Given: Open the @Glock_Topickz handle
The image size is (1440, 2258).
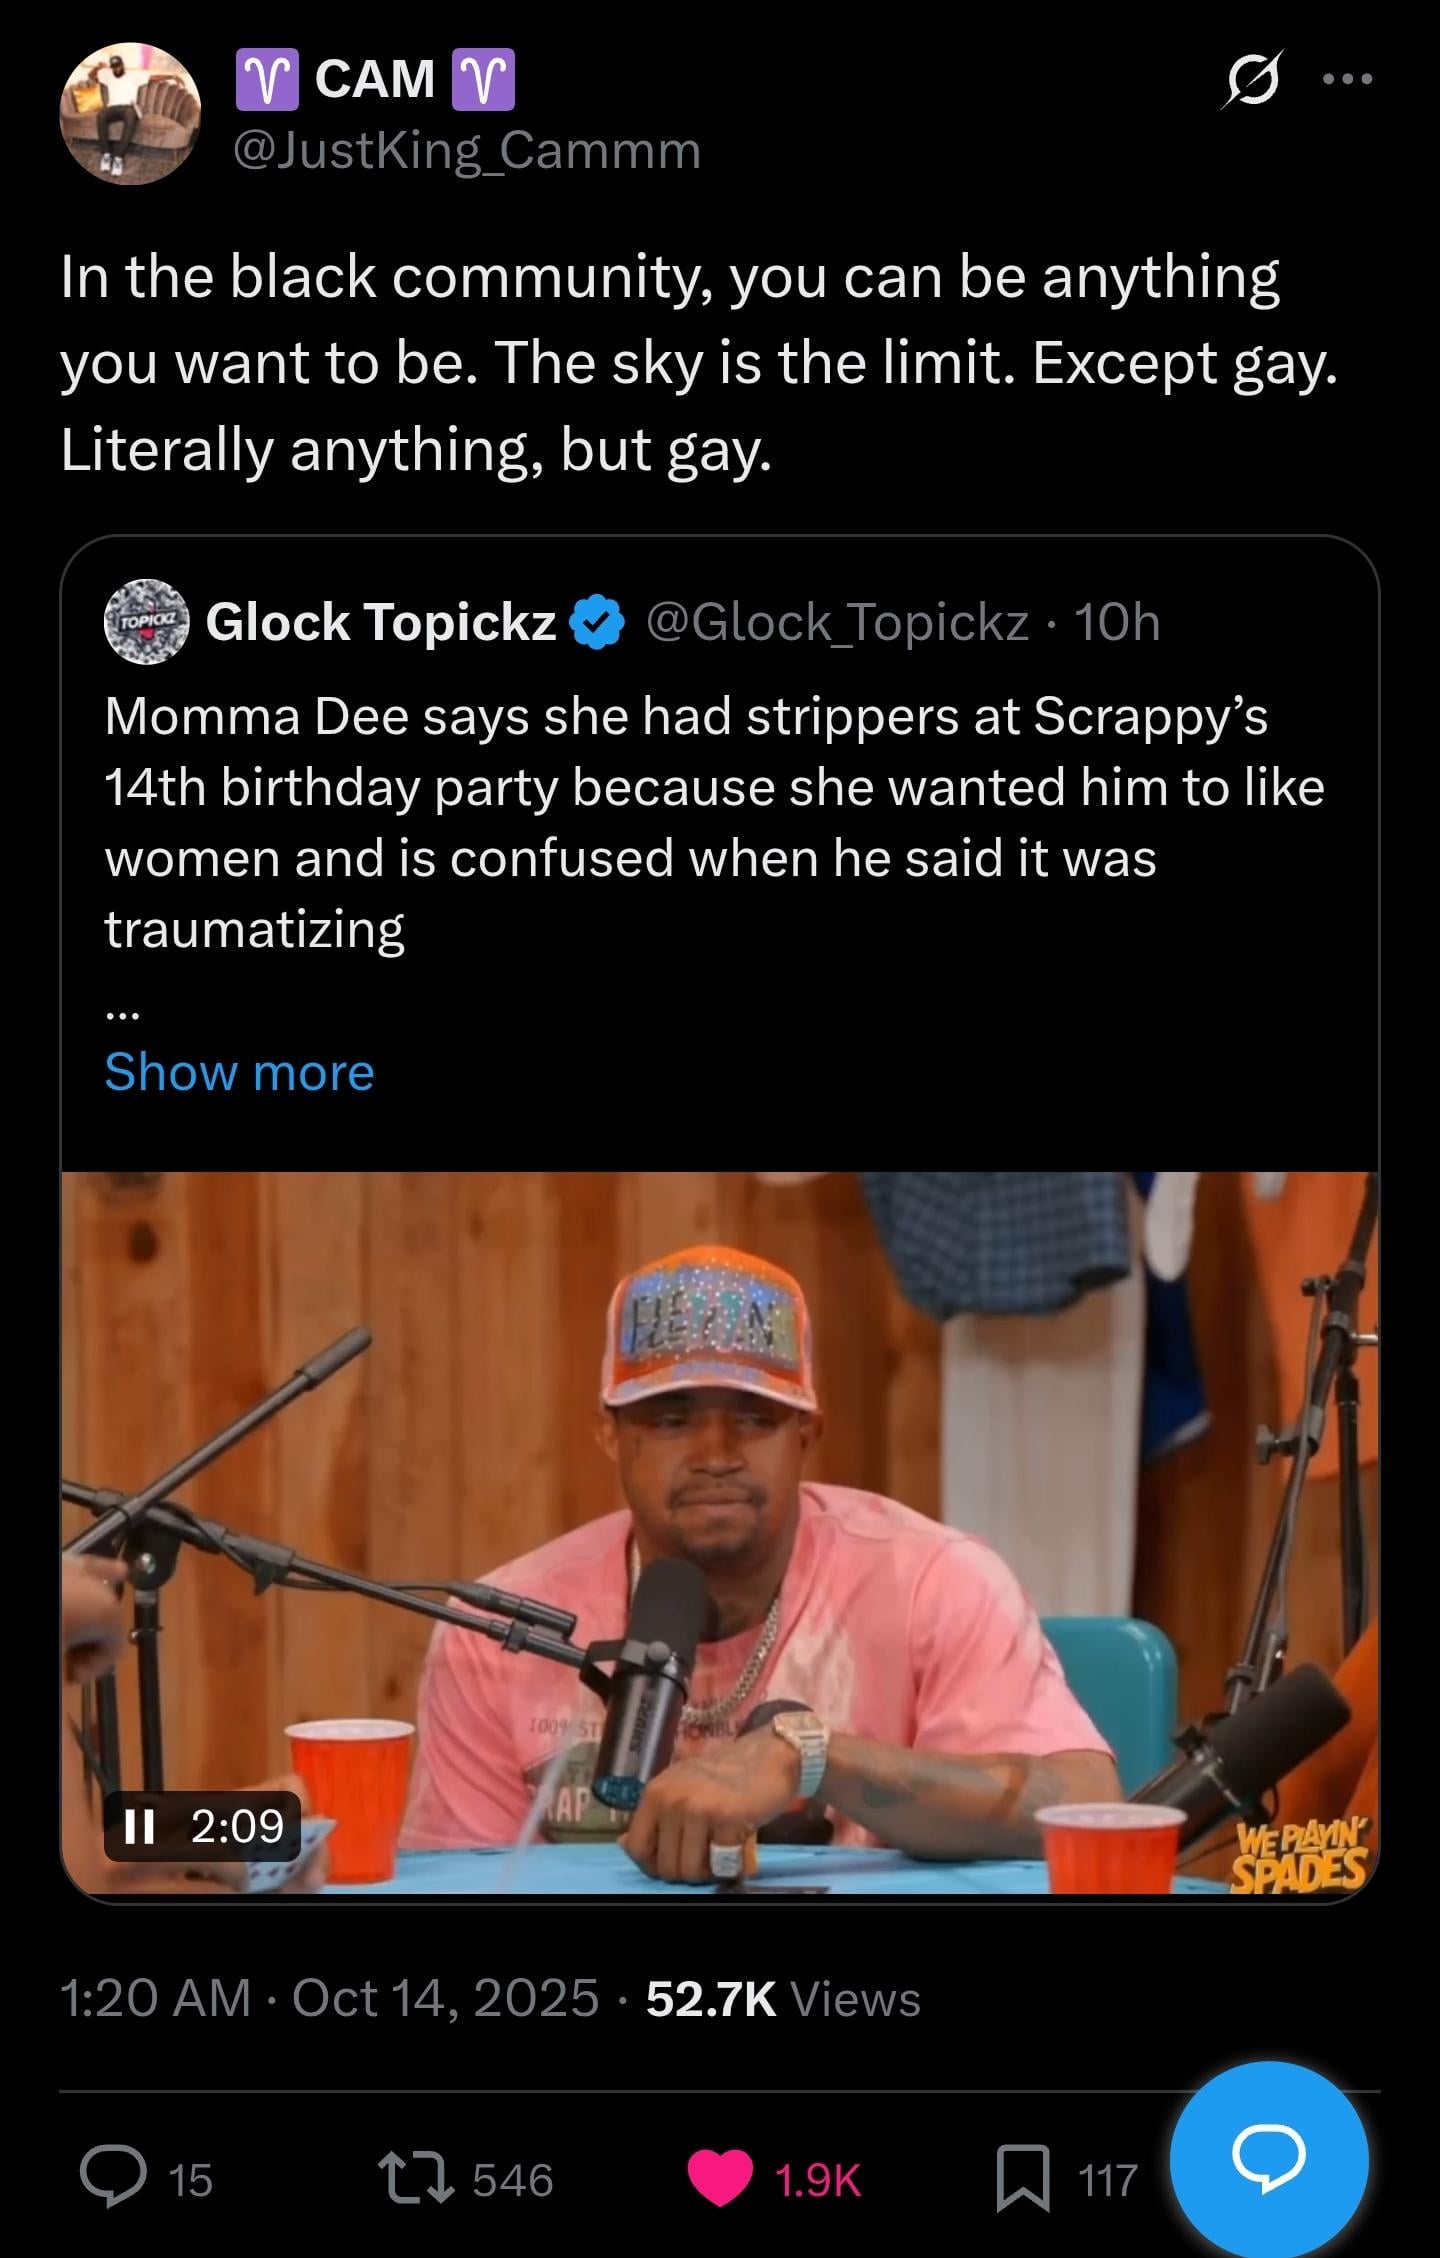Looking at the screenshot, I should 837,622.
